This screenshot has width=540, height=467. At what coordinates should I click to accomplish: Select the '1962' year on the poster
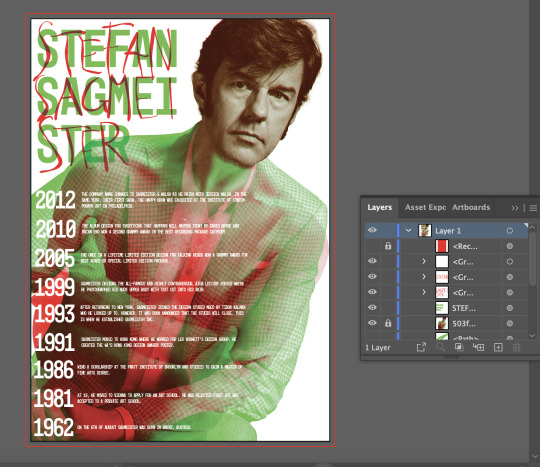point(53,427)
